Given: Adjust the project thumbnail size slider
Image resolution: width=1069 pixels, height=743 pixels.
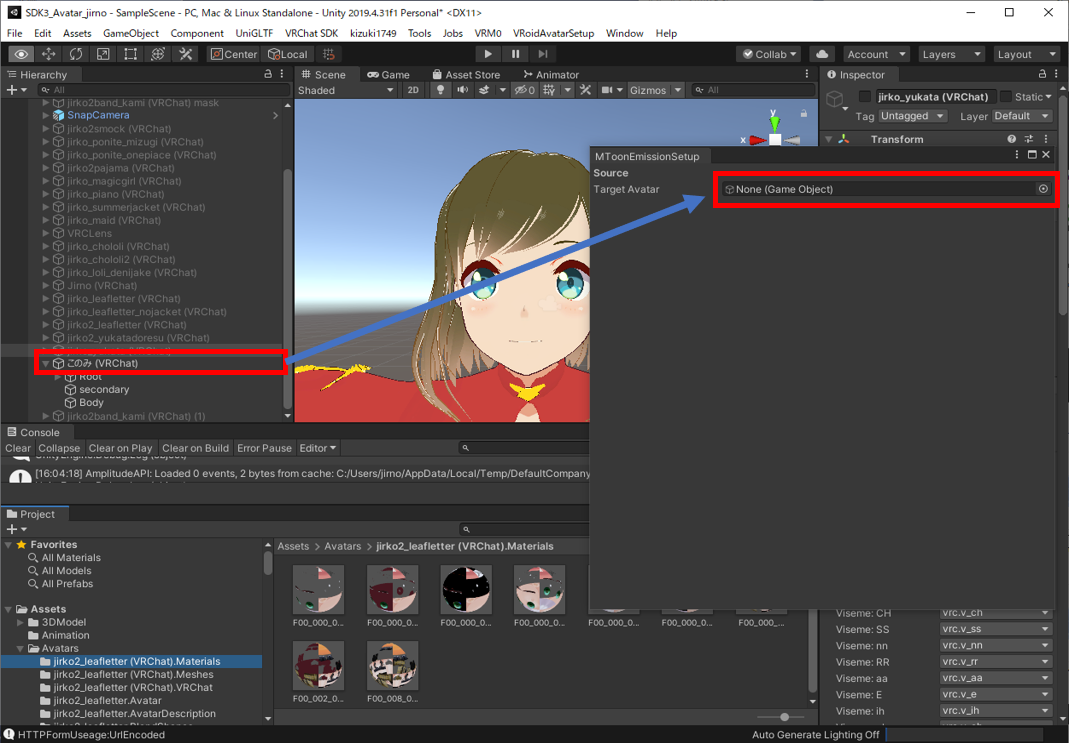Looking at the screenshot, I should tap(784, 717).
